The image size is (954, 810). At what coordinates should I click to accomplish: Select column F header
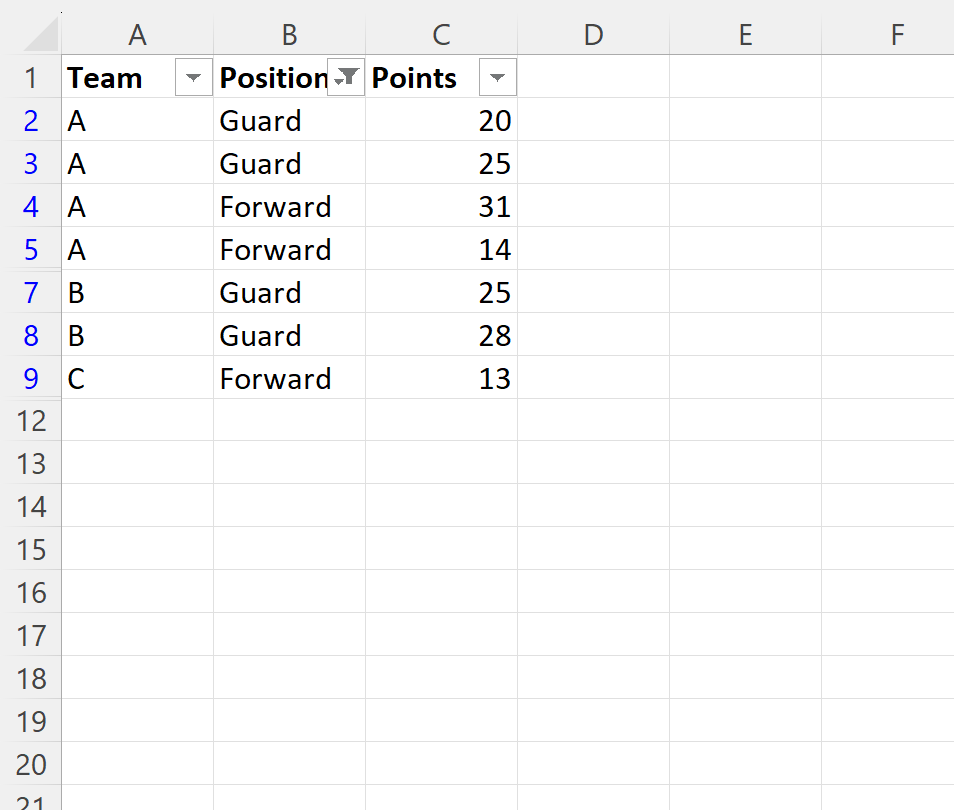[897, 35]
